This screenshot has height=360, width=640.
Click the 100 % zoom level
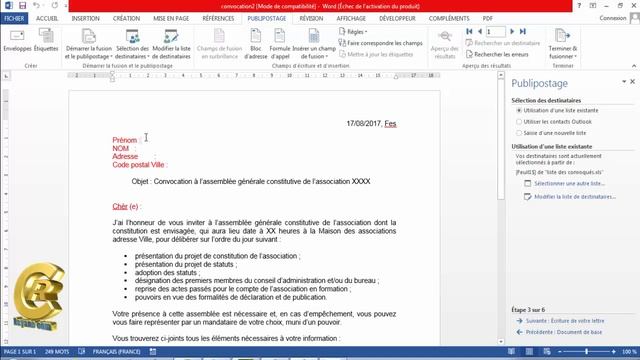coord(629,351)
